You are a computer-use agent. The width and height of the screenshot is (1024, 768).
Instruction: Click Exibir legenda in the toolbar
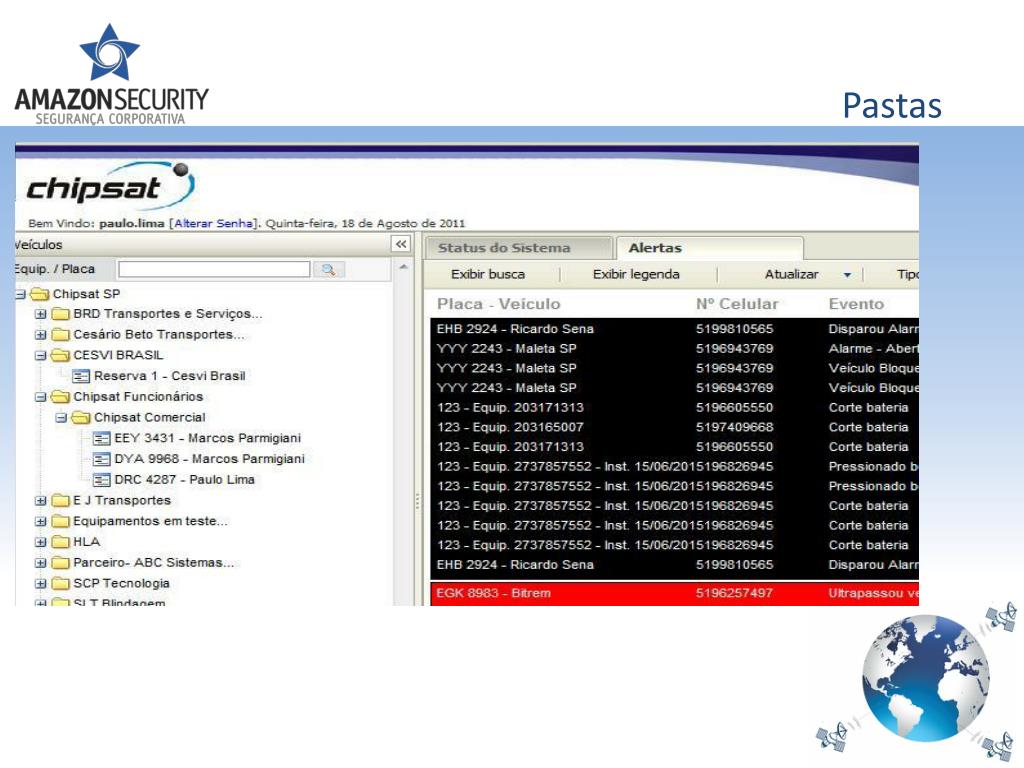pos(636,274)
